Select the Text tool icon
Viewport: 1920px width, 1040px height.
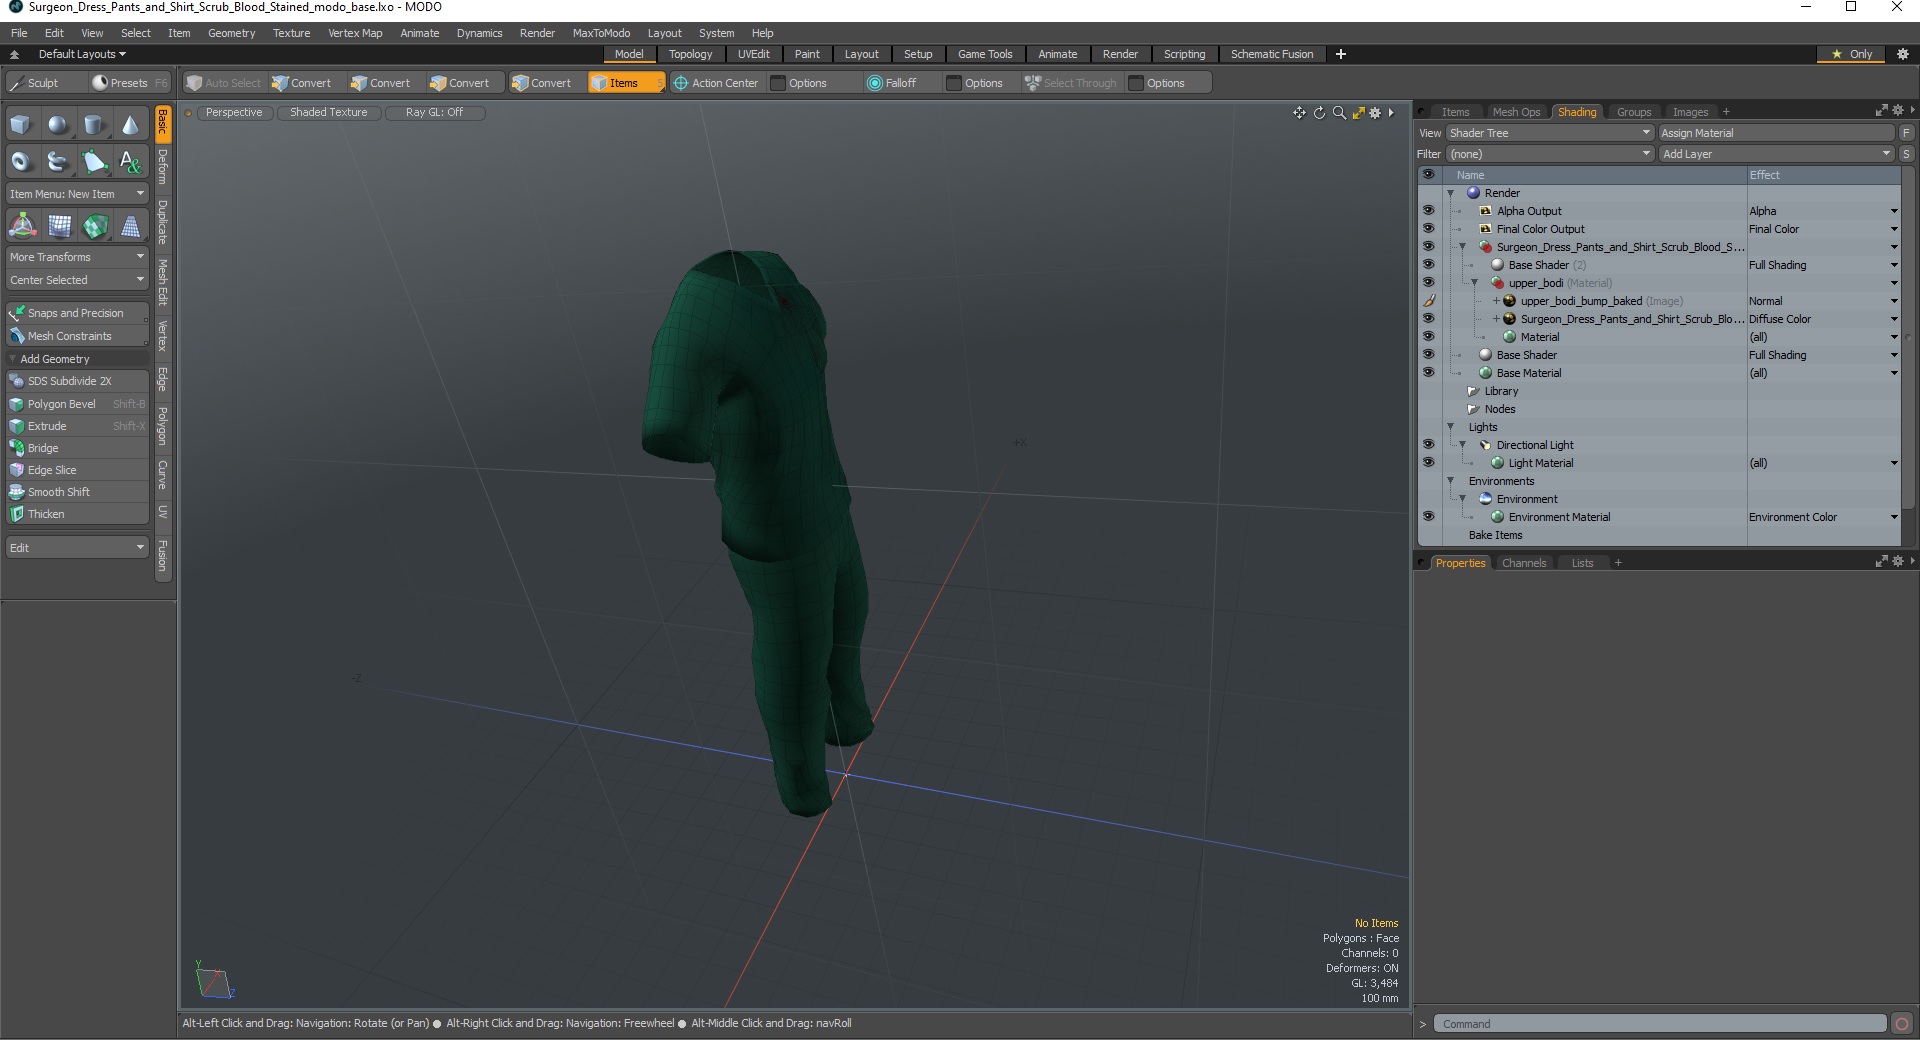tap(130, 161)
